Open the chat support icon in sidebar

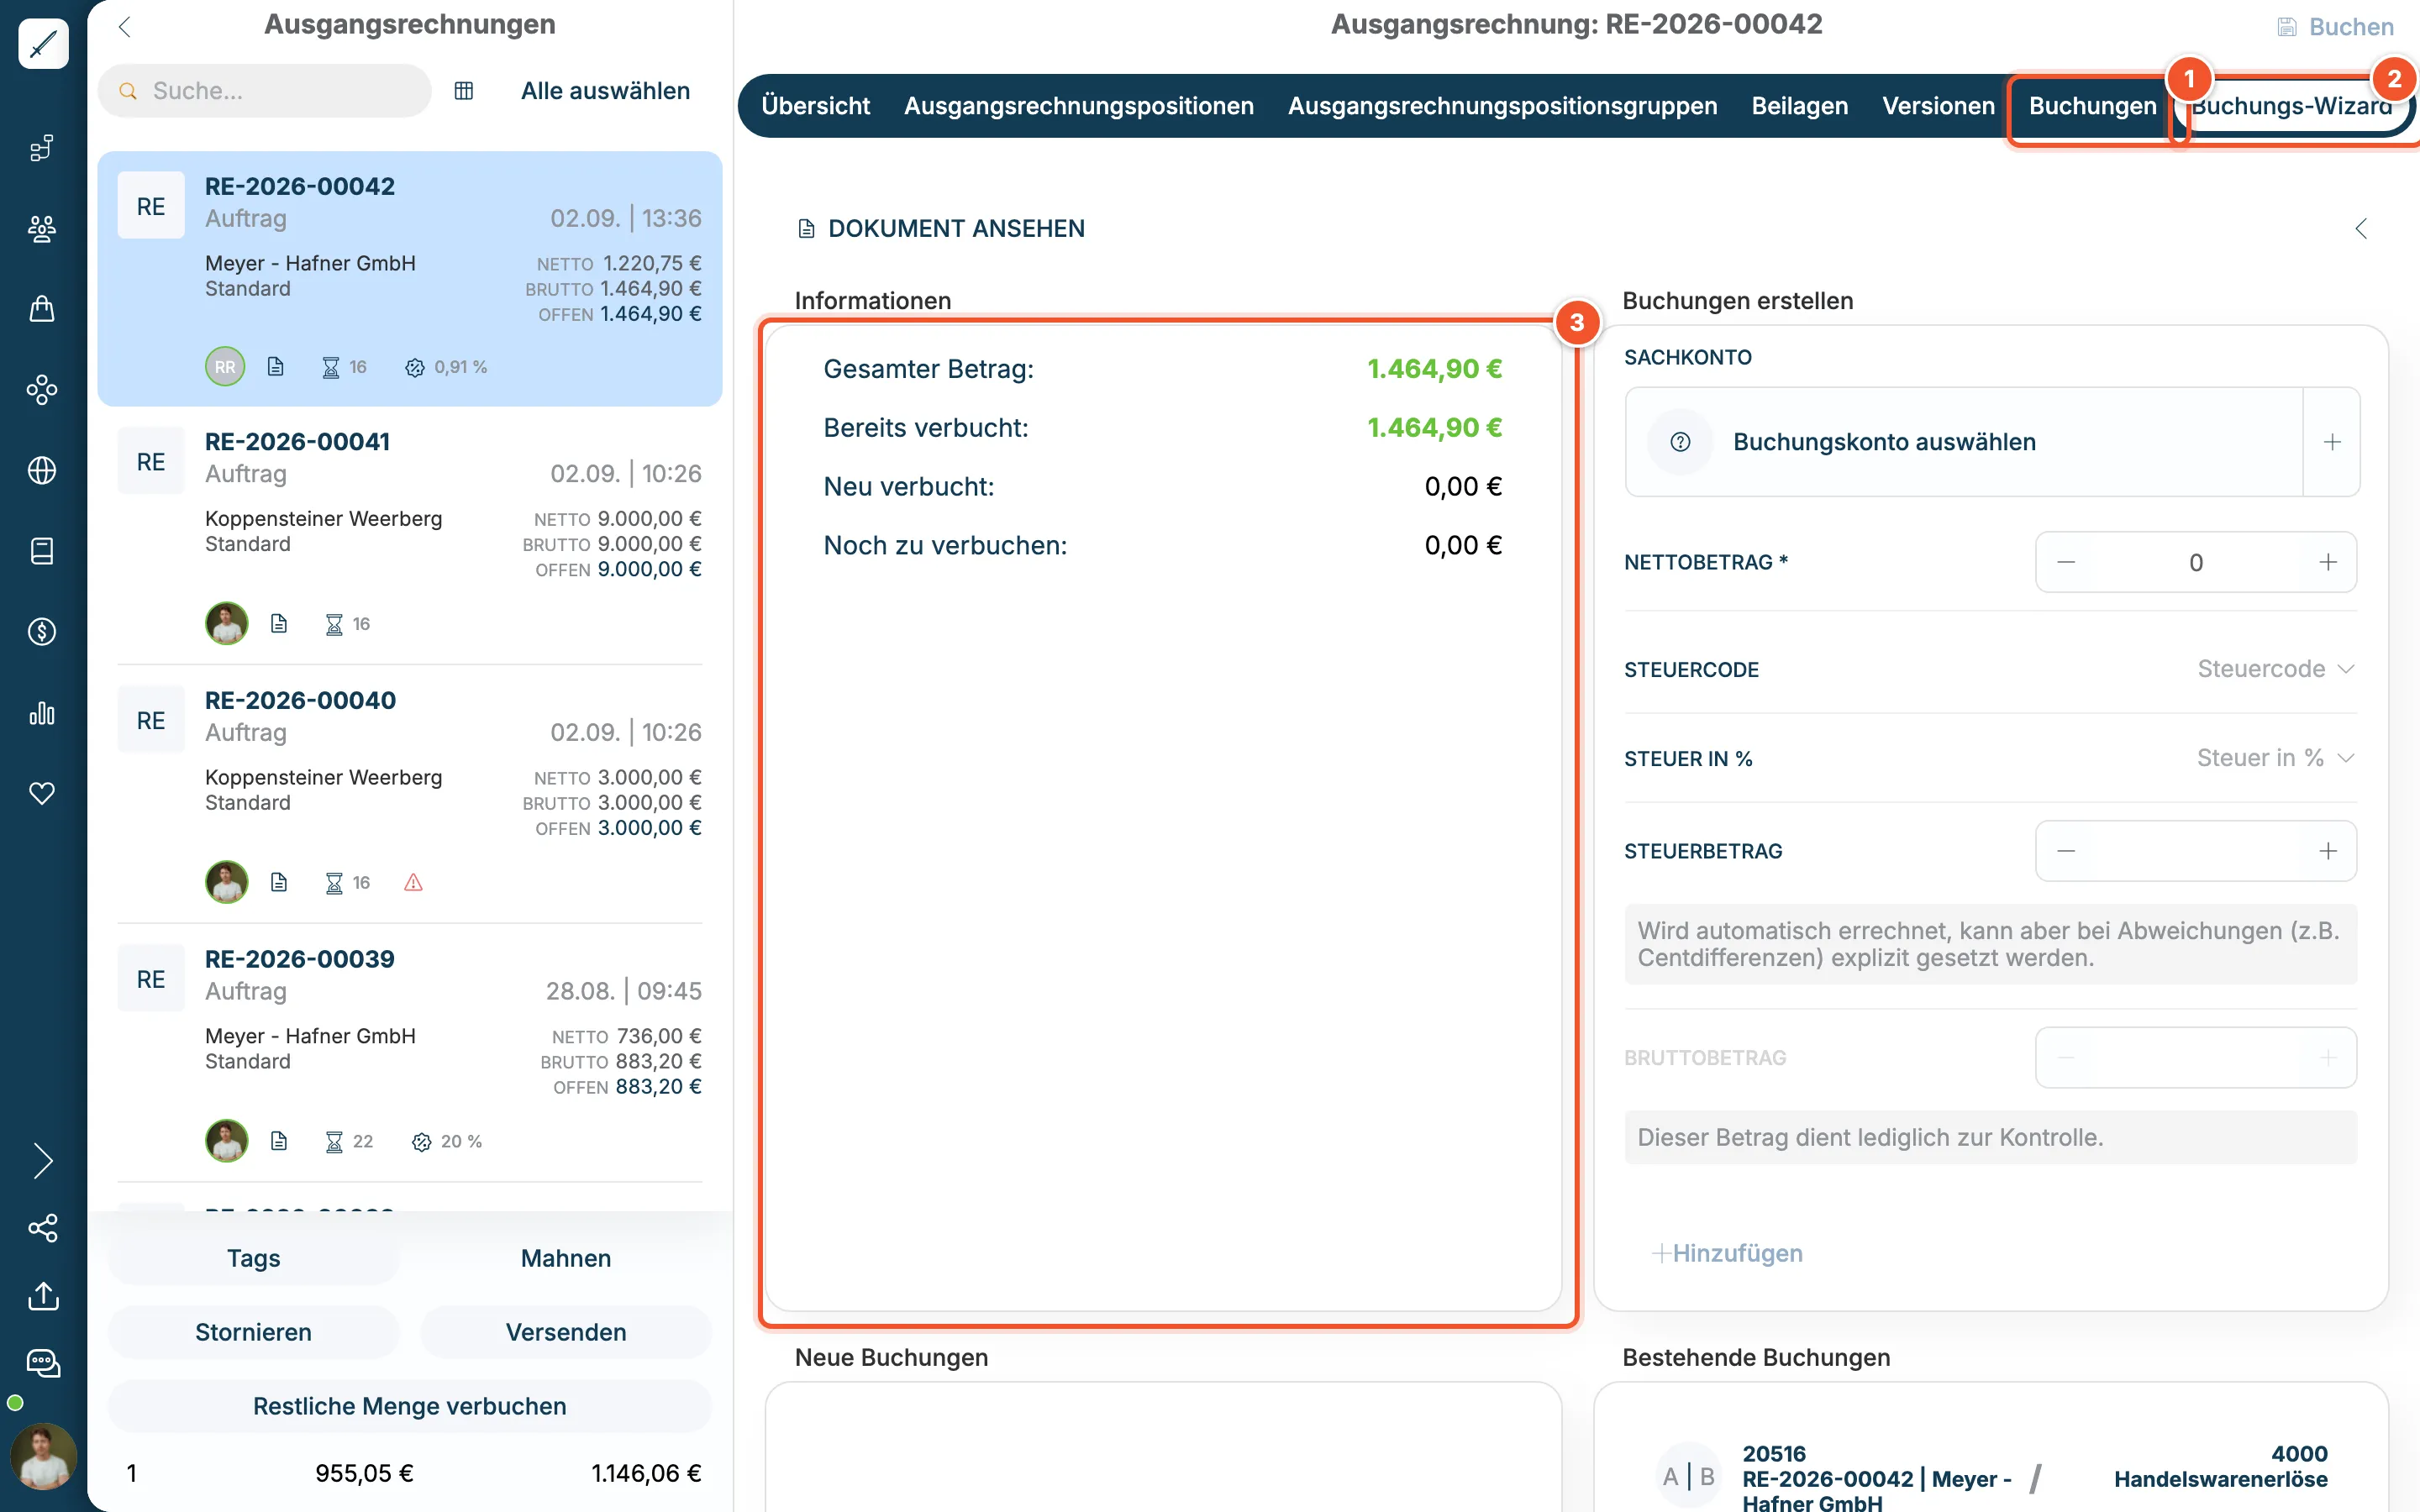click(x=43, y=1363)
